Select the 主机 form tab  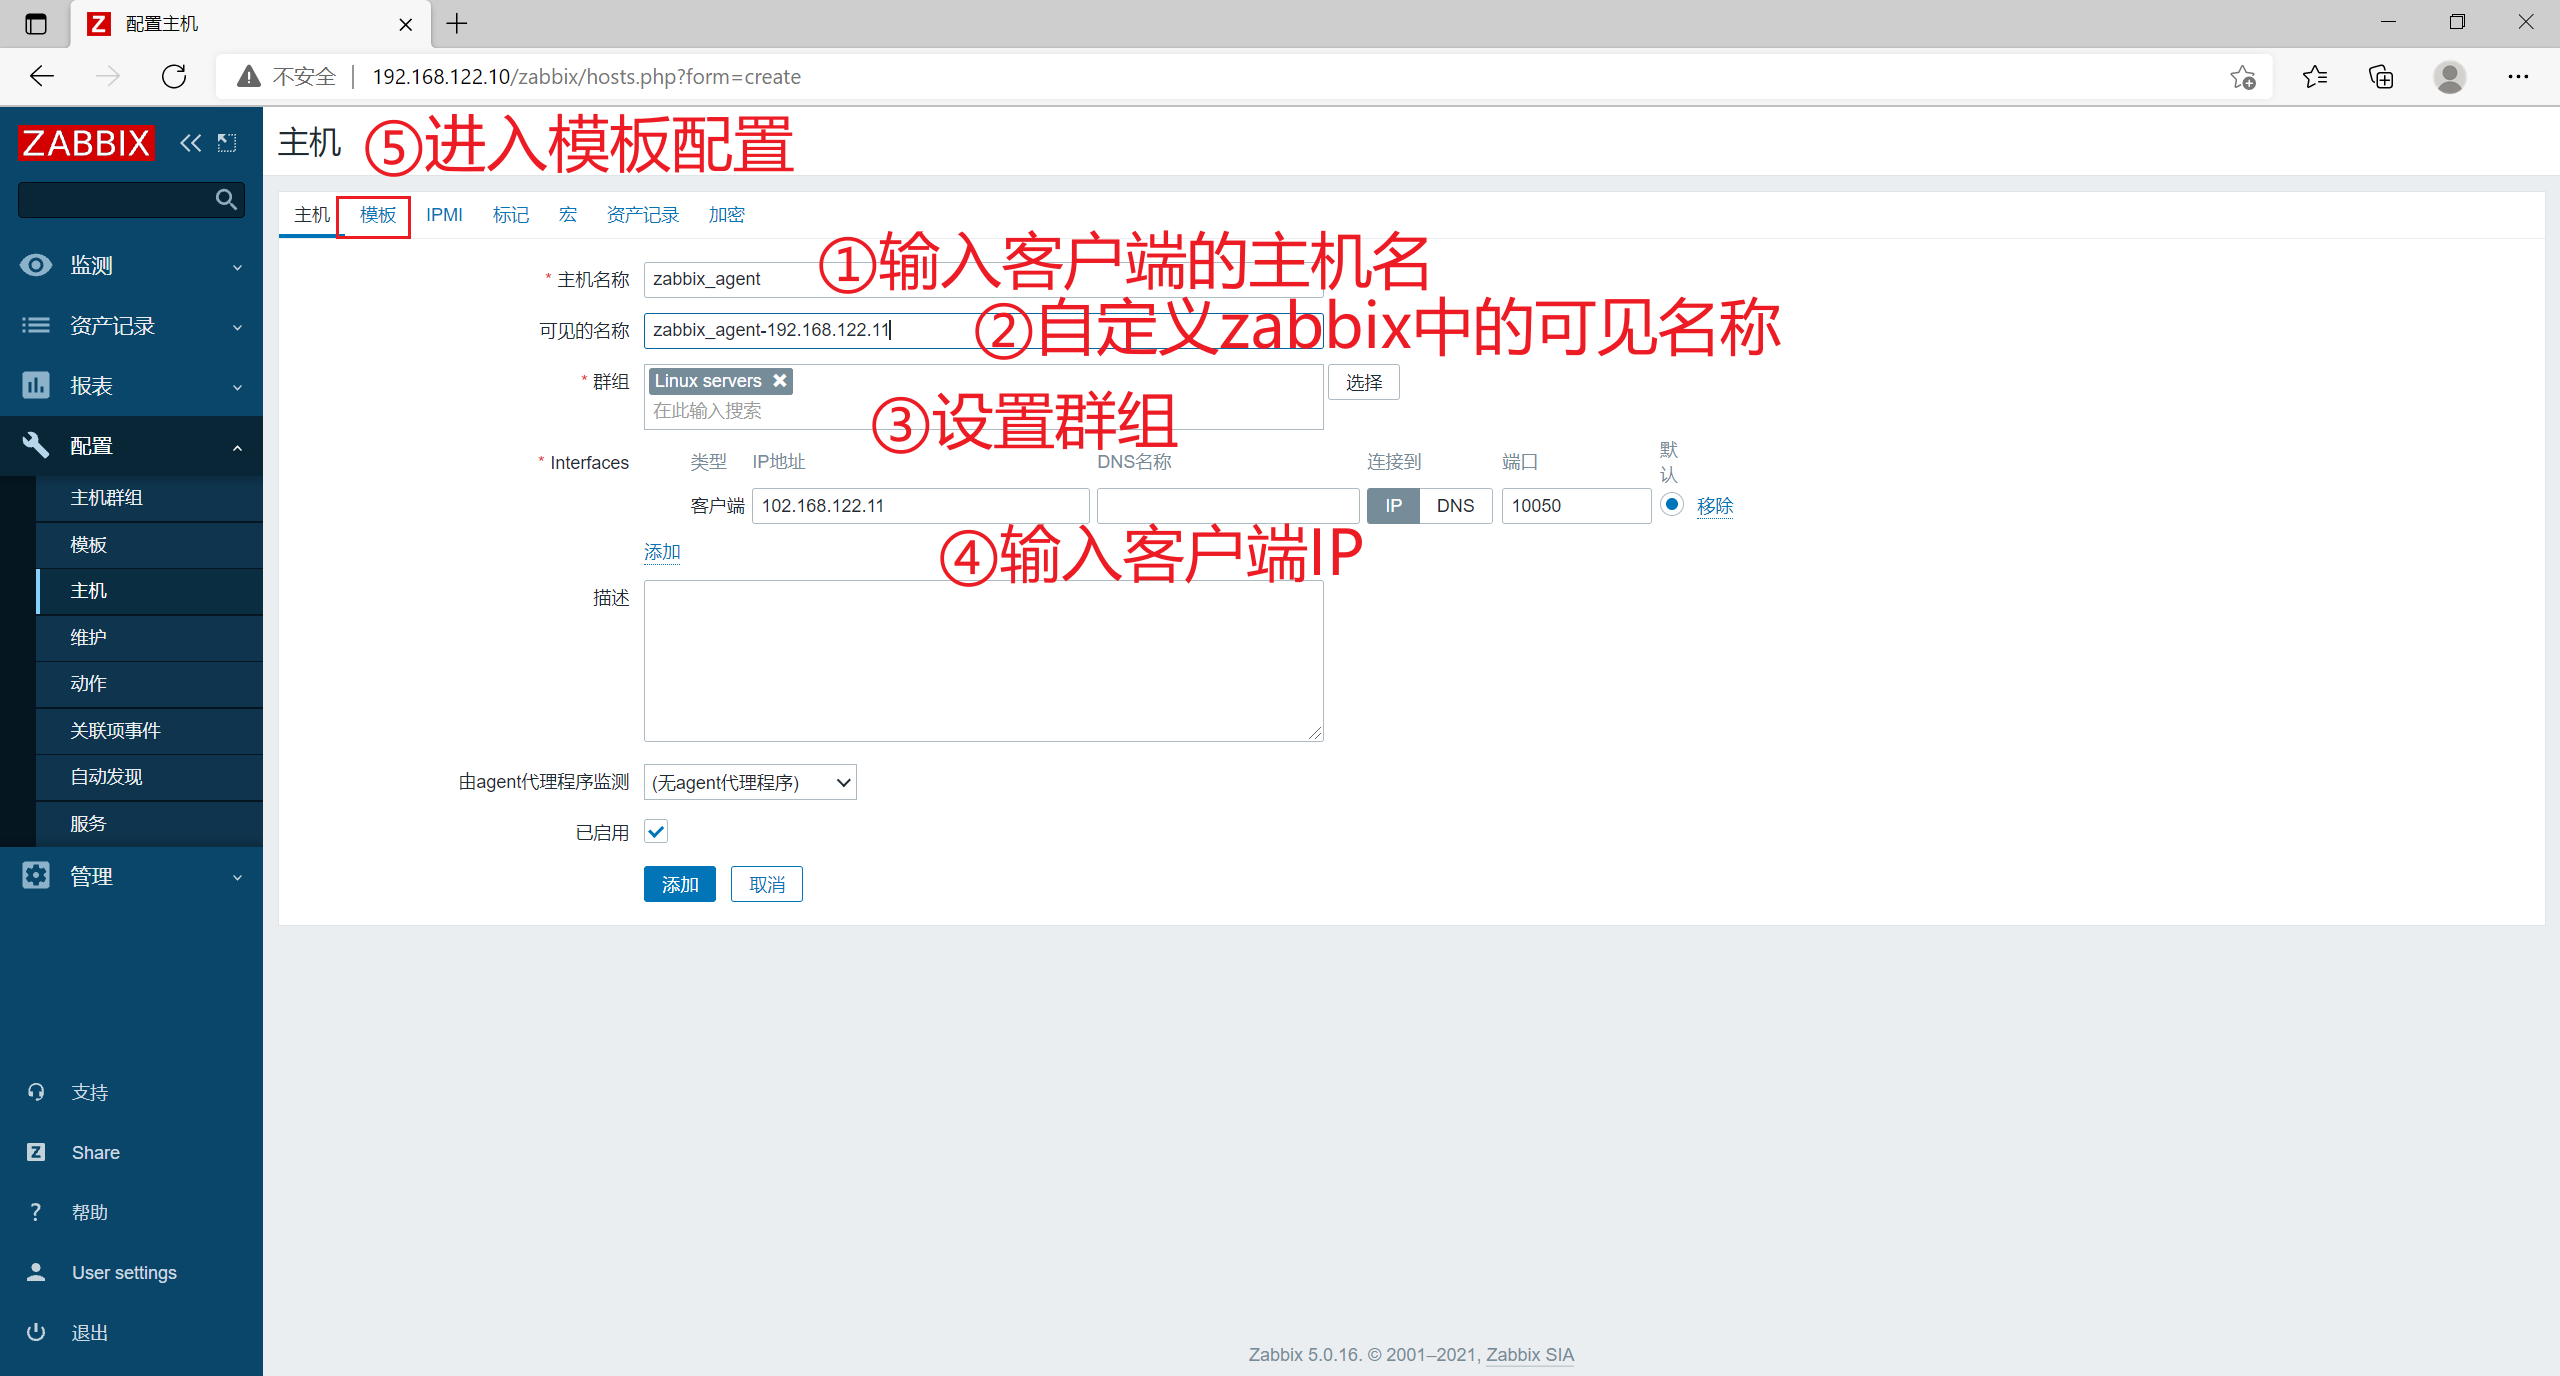pos(311,215)
